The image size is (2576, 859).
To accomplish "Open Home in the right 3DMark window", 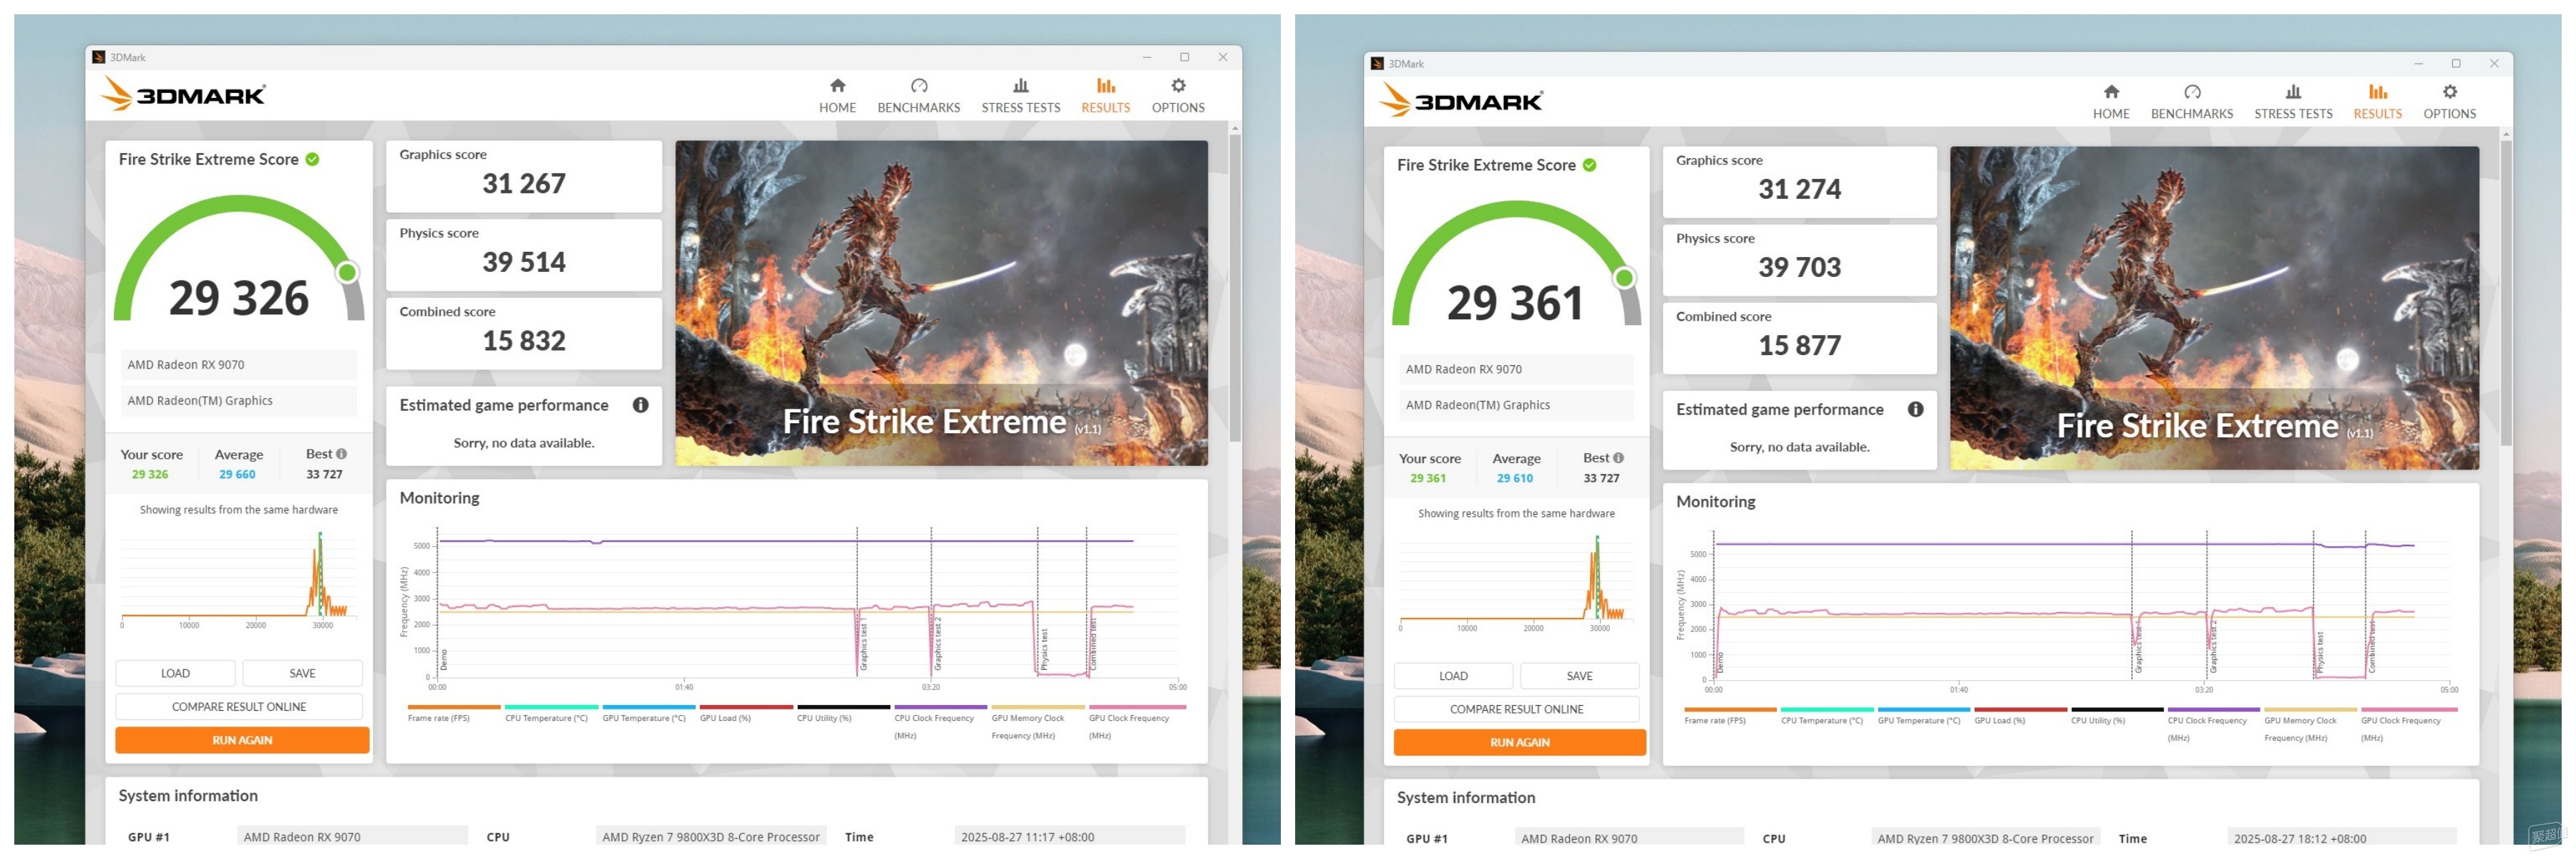I will (2111, 101).
